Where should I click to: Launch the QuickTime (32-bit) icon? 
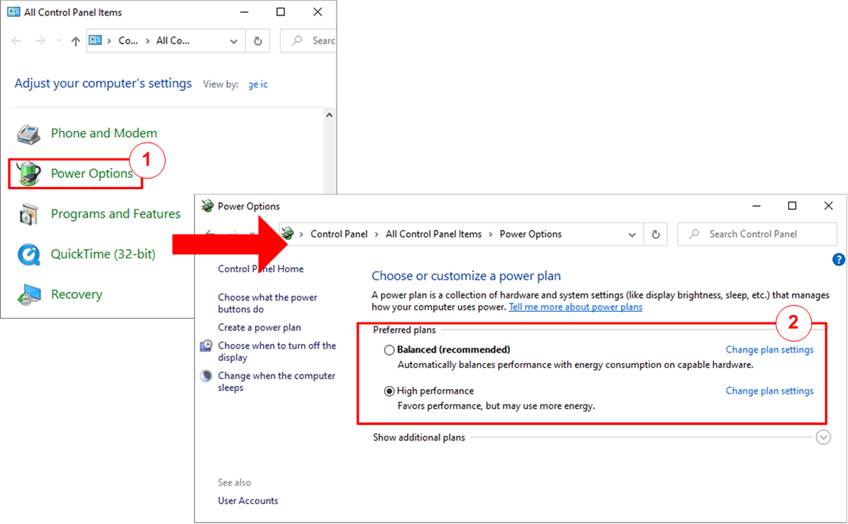point(28,254)
